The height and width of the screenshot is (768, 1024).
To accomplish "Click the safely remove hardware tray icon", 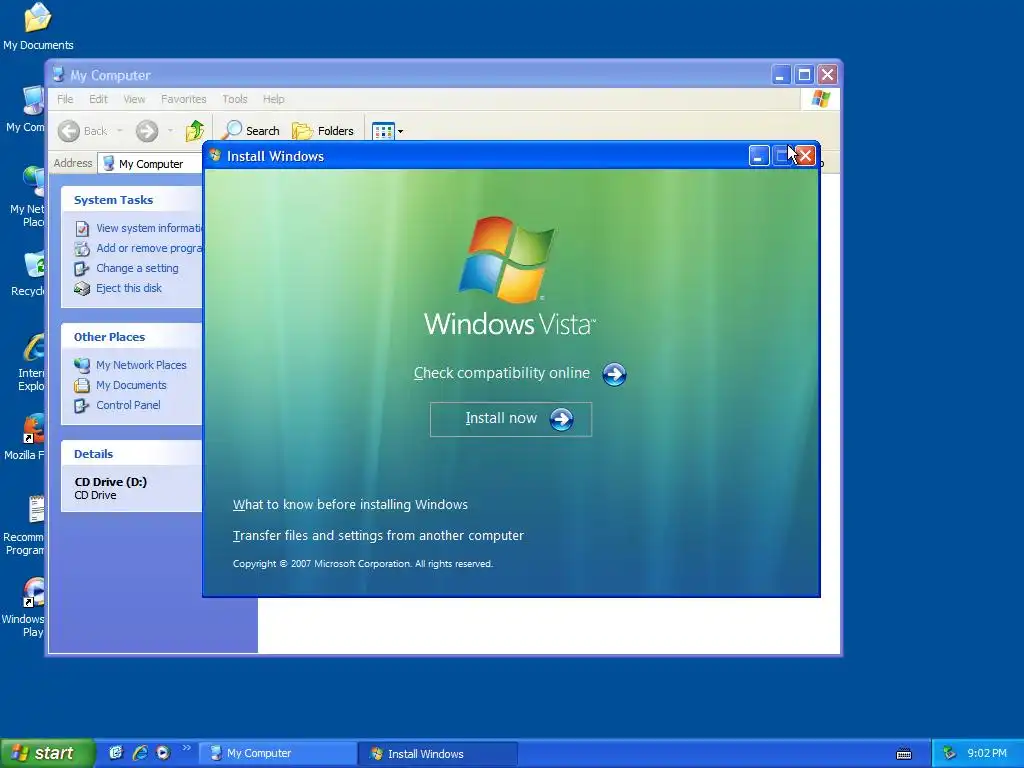I will [949, 754].
